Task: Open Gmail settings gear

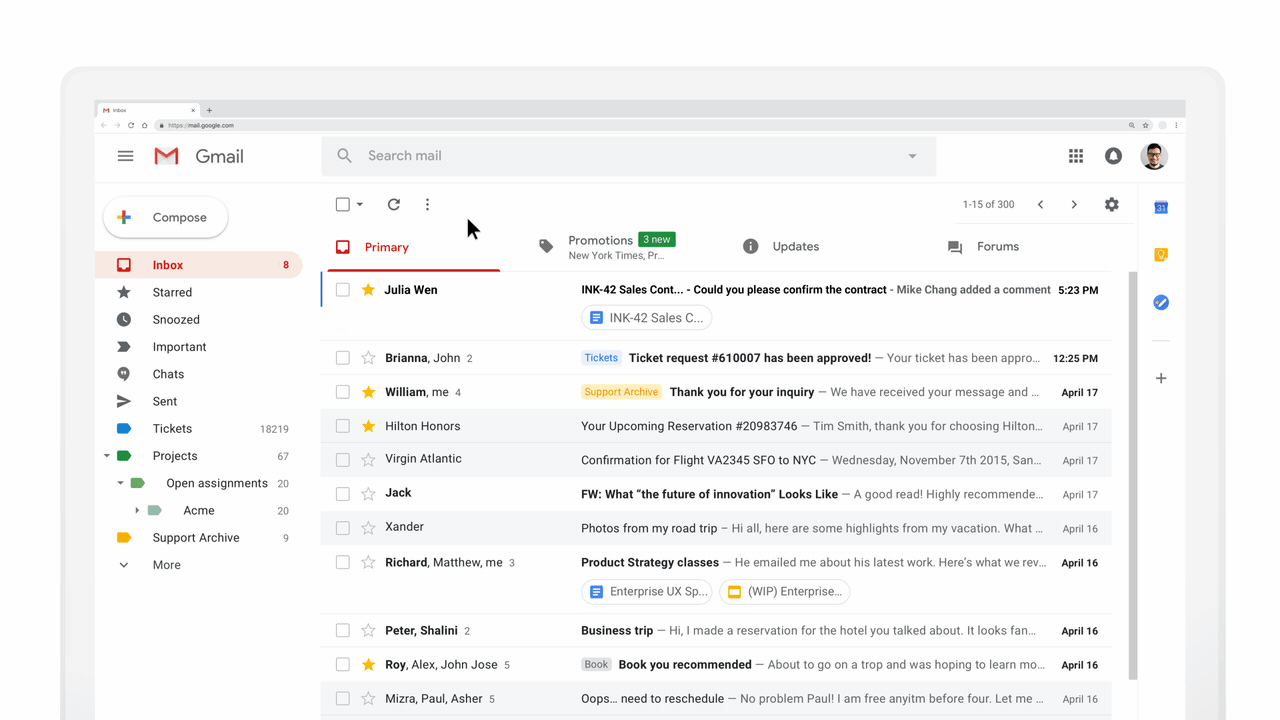Action: click(x=1111, y=204)
